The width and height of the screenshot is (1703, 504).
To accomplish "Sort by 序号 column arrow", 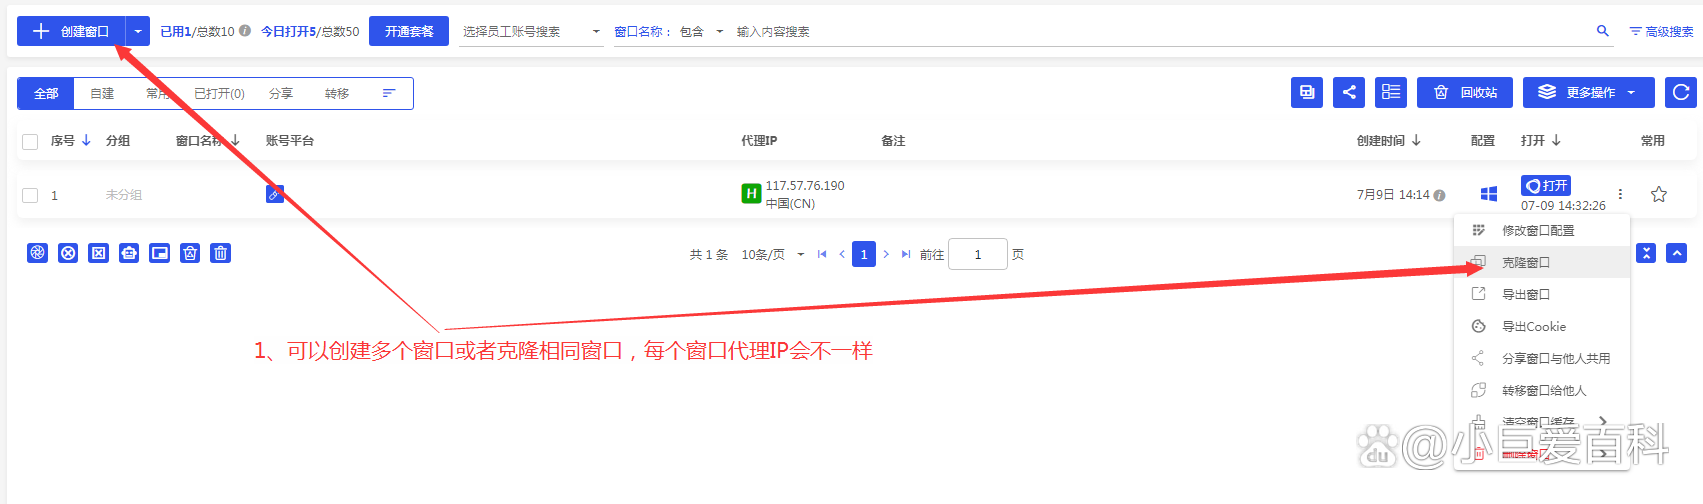I will [x=86, y=140].
